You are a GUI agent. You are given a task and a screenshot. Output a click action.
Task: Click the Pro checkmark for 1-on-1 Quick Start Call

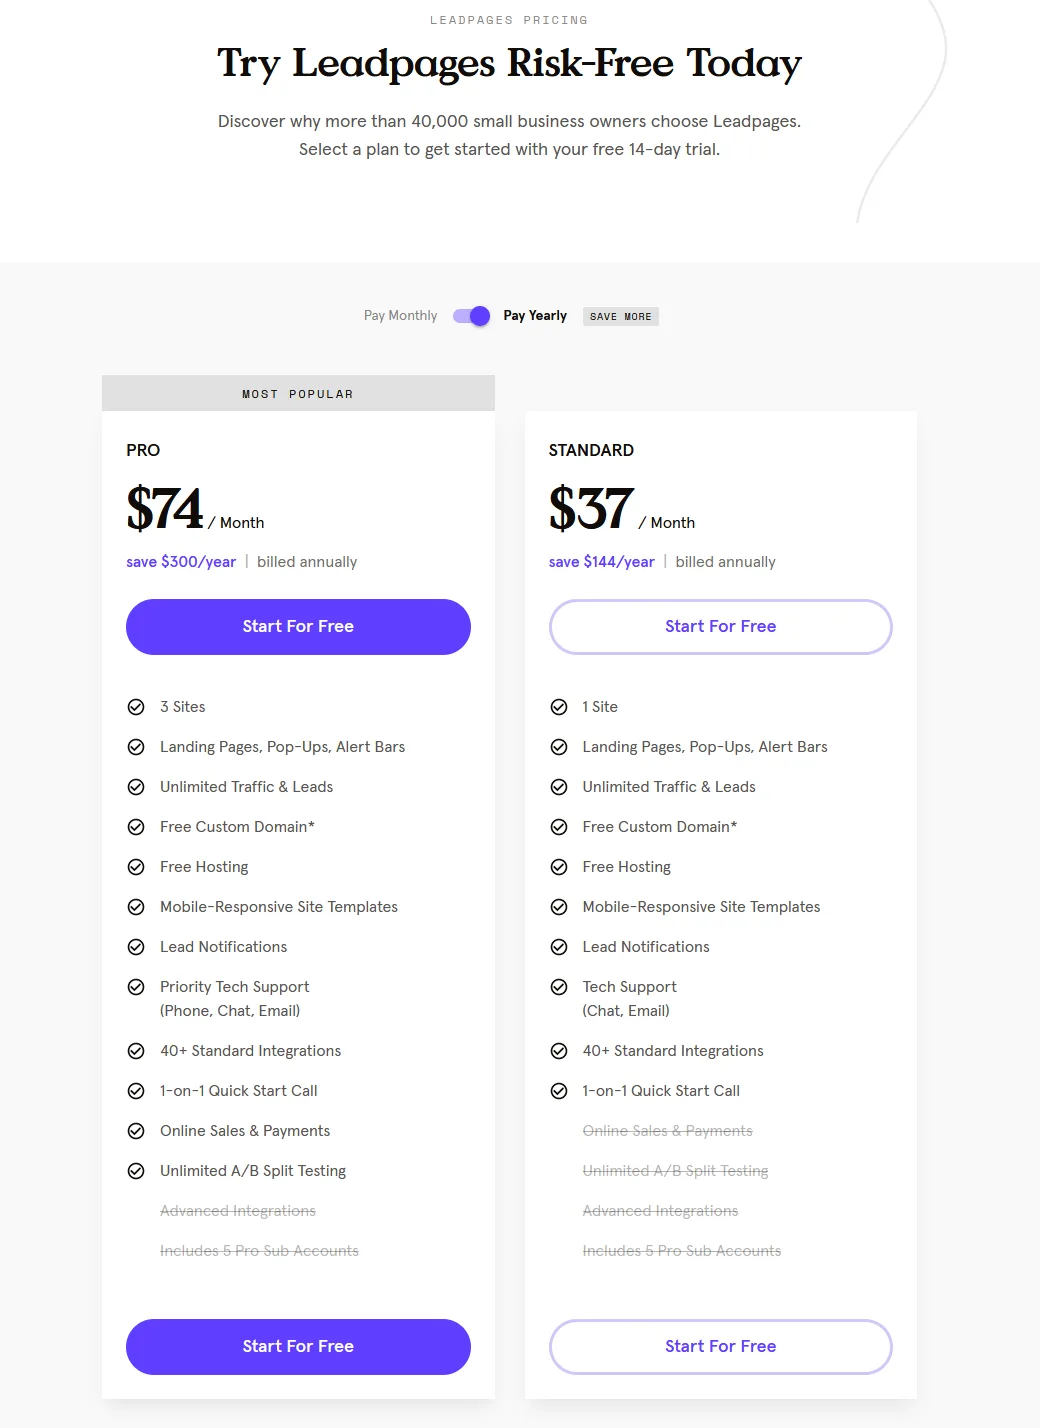[136, 1091]
